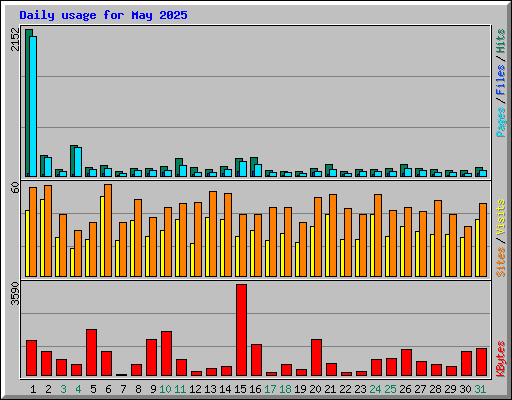Click the 3590 KBytes axis value
The height and width of the screenshot is (400, 512).
coord(16,294)
